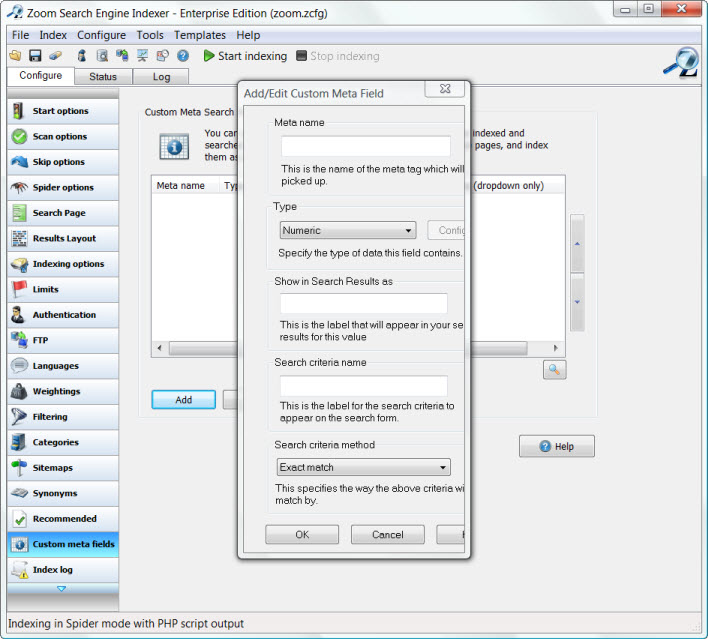Click the document magnifier toolbar icon
The width and height of the screenshot is (708, 639).
tap(102, 56)
